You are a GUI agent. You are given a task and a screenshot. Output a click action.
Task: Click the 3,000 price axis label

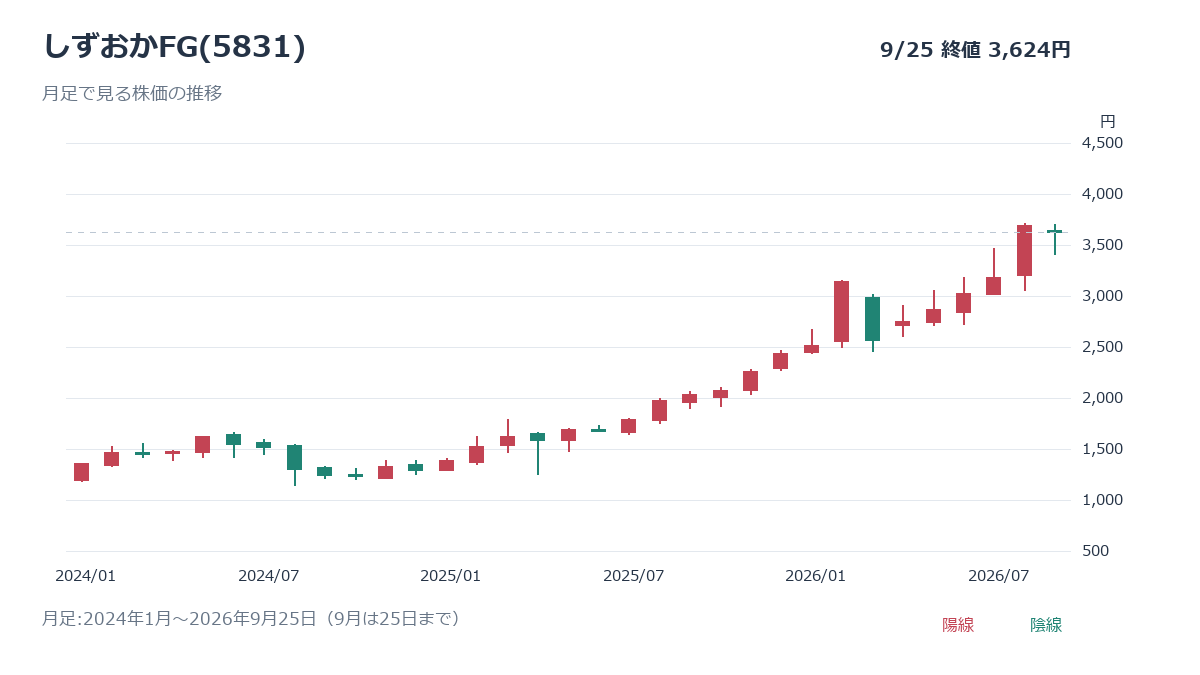point(1102,296)
